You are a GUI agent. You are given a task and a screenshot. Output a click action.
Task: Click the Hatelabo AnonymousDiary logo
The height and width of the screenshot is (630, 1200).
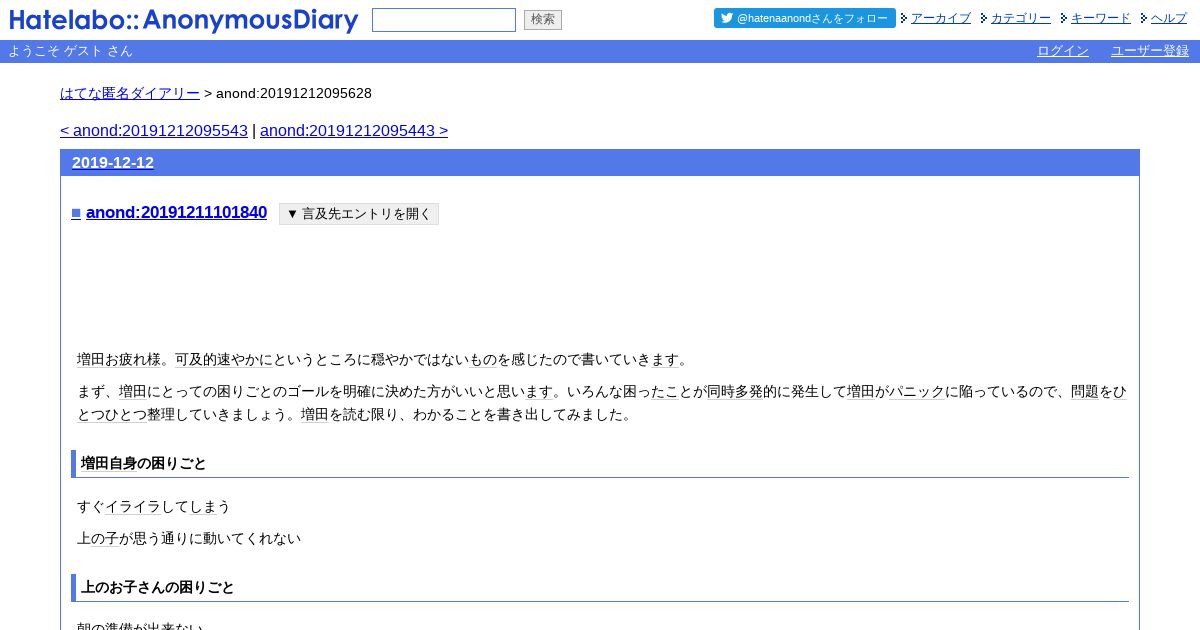point(183,20)
